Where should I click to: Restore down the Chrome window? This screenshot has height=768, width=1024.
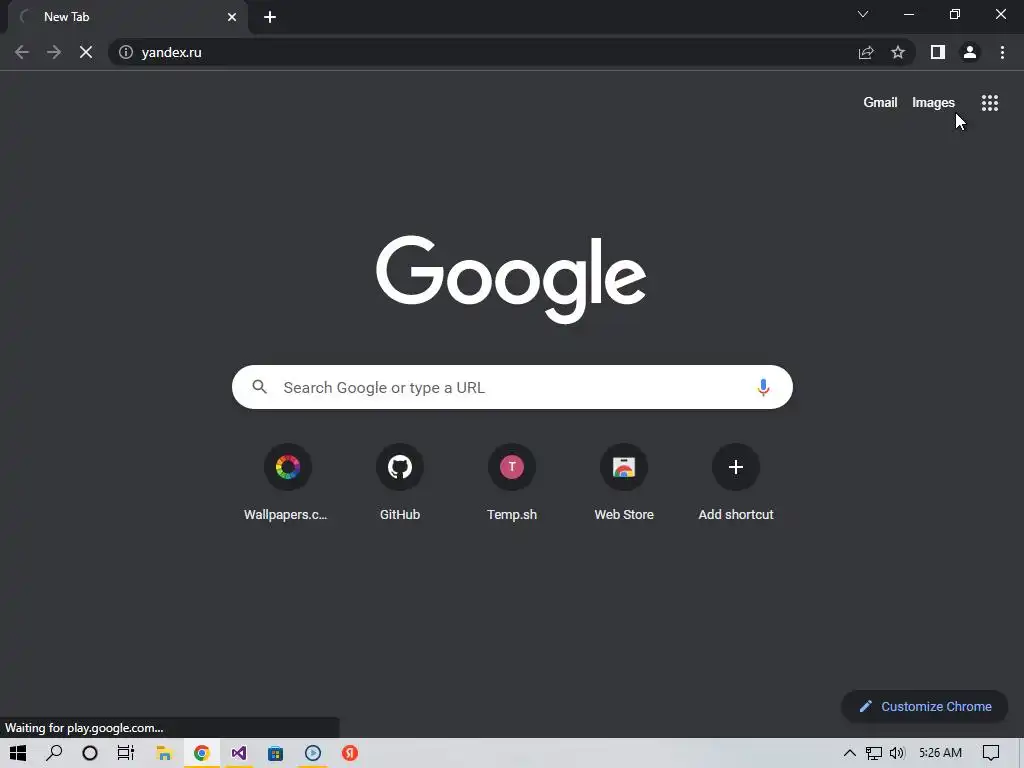point(955,14)
